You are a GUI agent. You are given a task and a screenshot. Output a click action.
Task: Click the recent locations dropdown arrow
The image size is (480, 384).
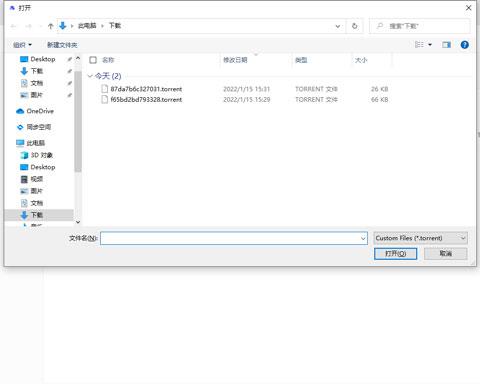(40, 26)
